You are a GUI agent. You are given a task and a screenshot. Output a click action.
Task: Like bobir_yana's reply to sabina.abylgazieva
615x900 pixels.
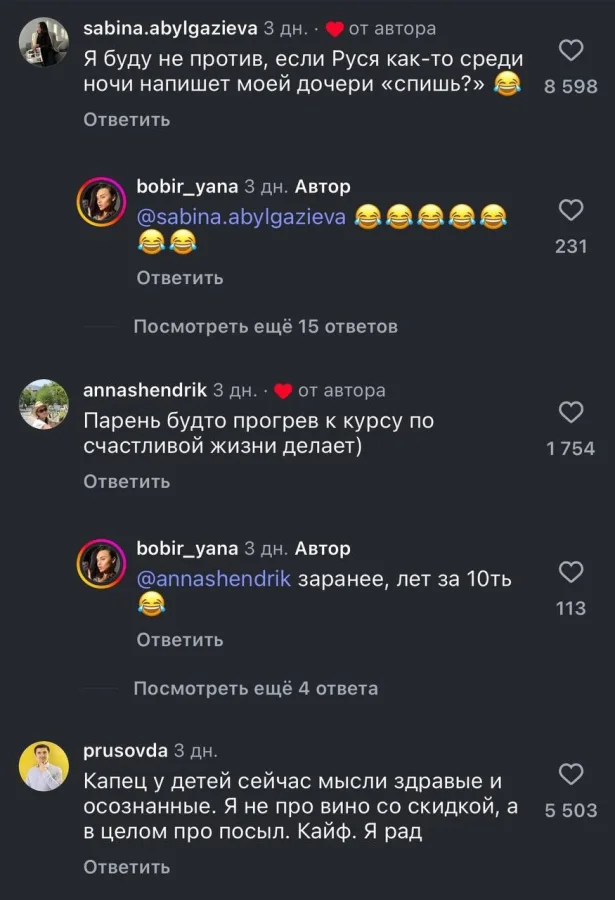click(x=570, y=211)
